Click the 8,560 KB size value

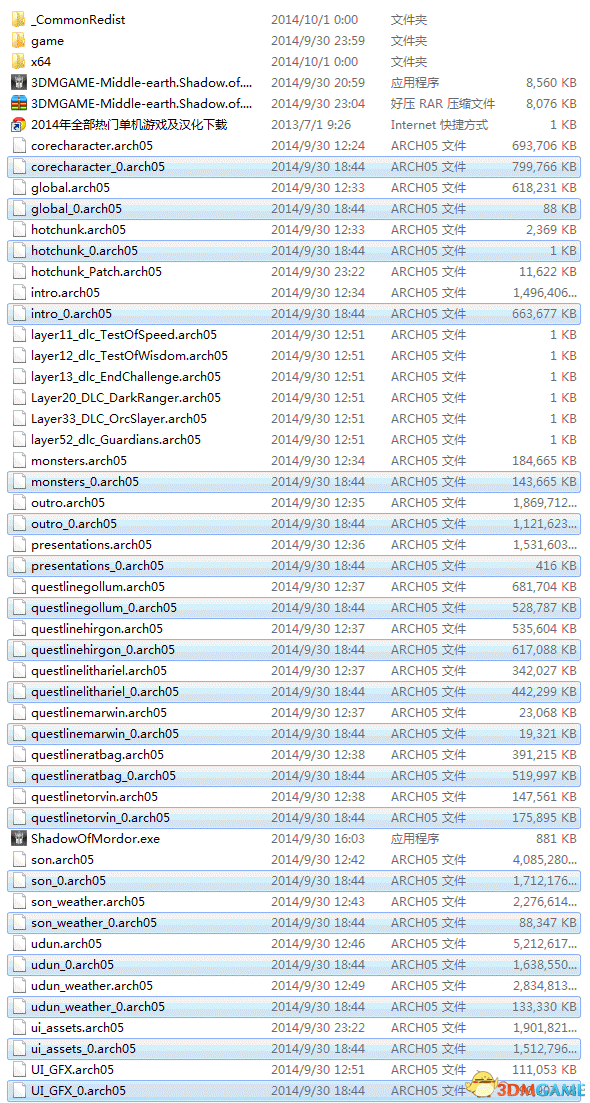point(551,83)
